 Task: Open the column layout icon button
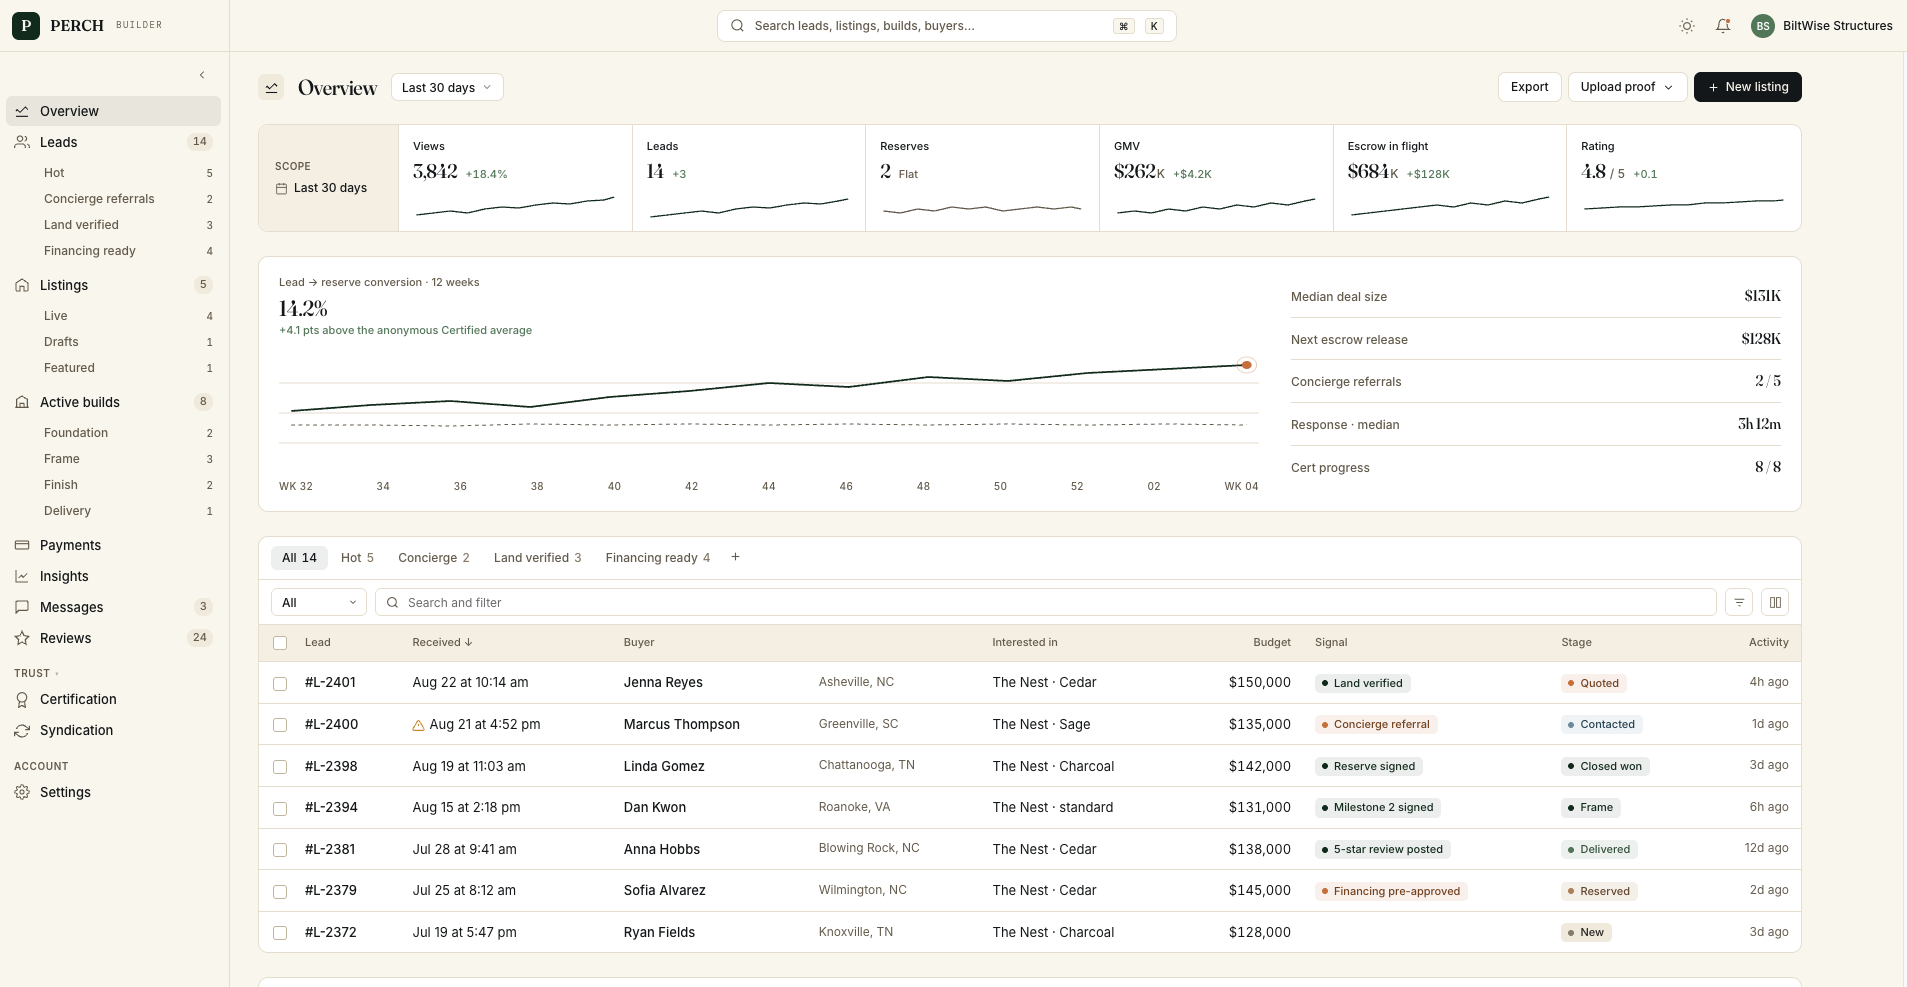point(1775,602)
